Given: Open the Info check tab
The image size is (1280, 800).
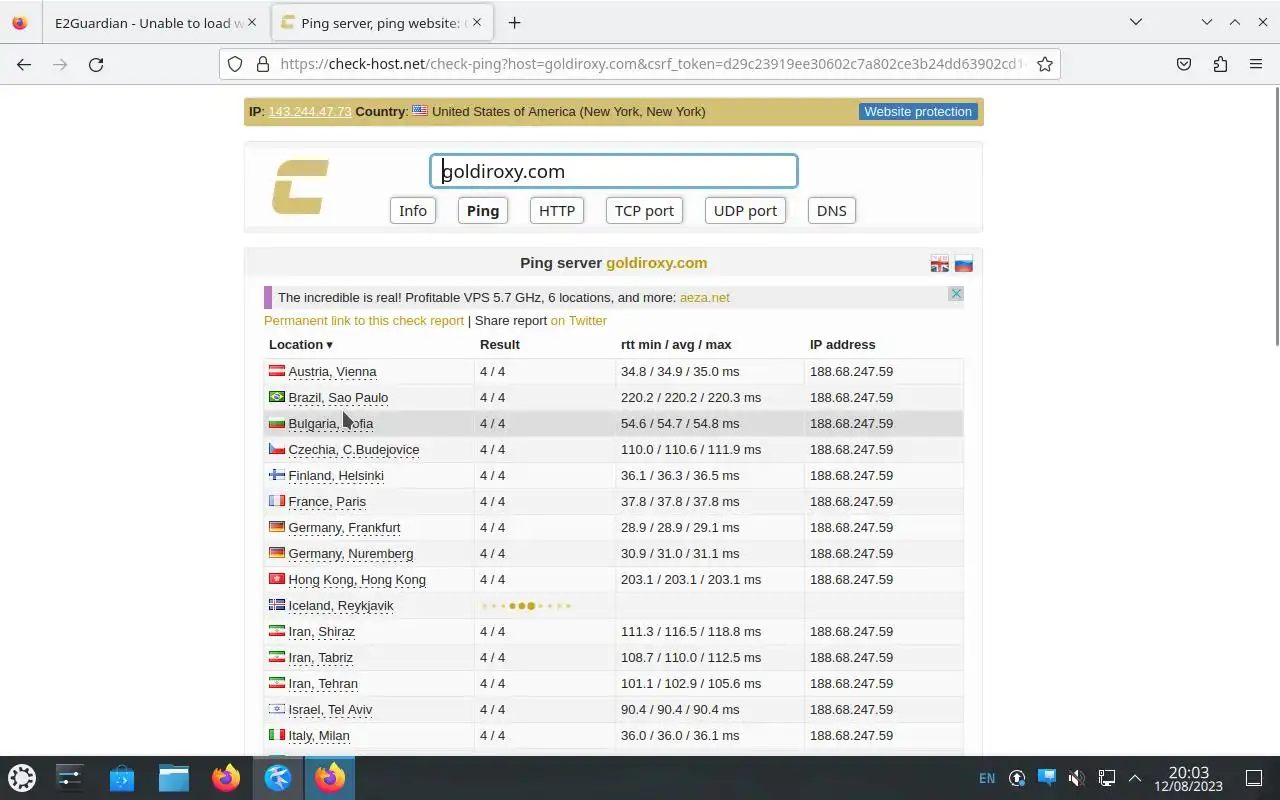Looking at the screenshot, I should [413, 211].
